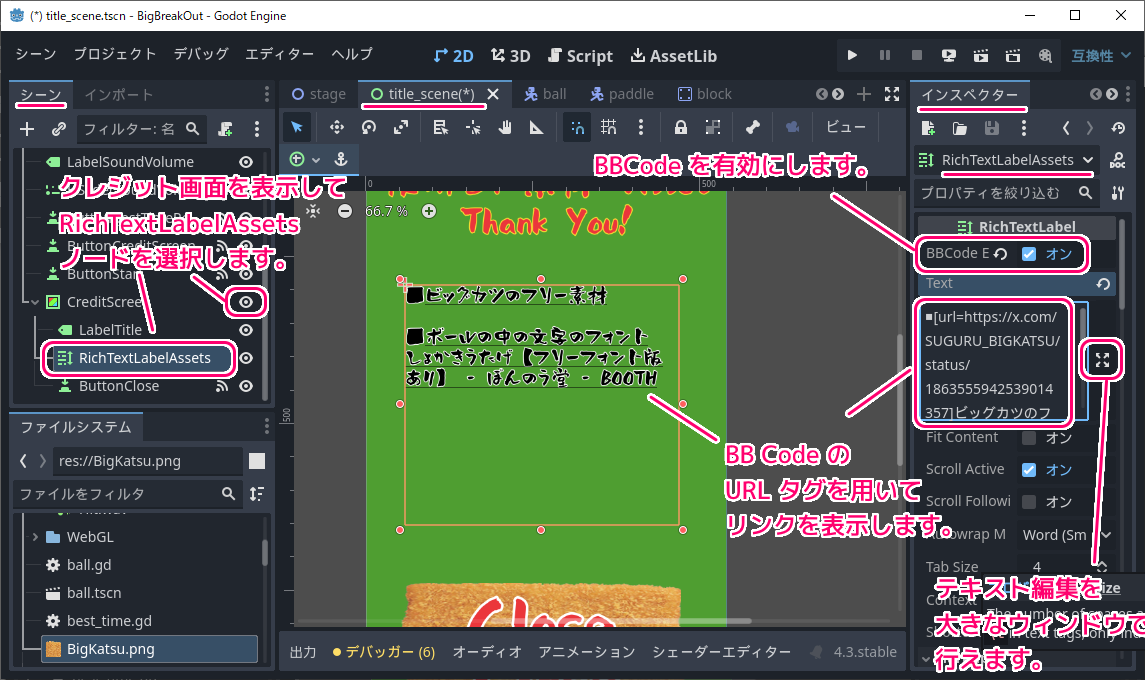Enable grid snapping in the toolbar
Image resolution: width=1145 pixels, height=680 pixels.
click(609, 127)
